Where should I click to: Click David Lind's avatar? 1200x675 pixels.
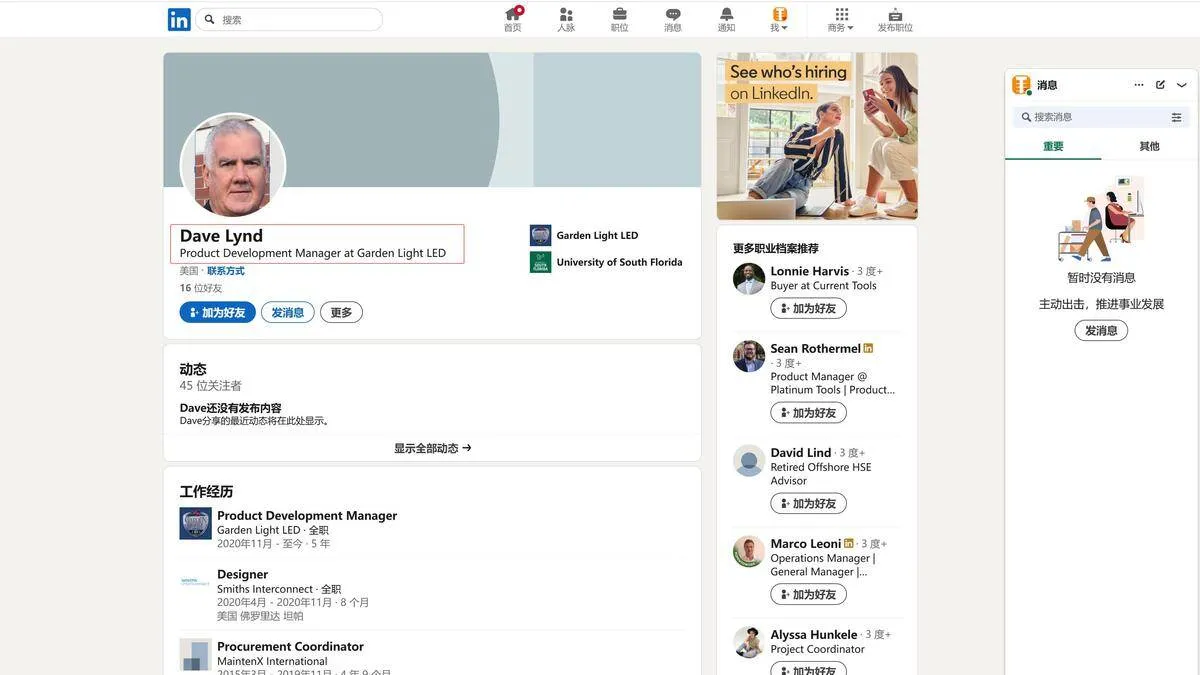[x=749, y=461]
